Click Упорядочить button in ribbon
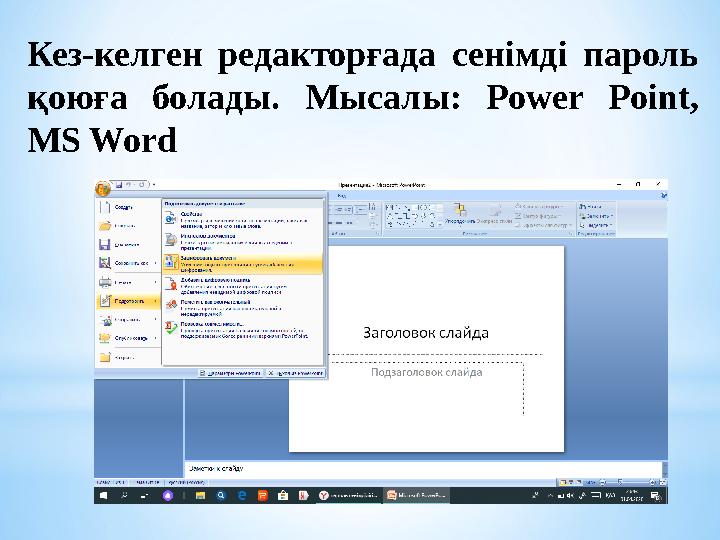This screenshot has height=540, width=720. (x=460, y=214)
